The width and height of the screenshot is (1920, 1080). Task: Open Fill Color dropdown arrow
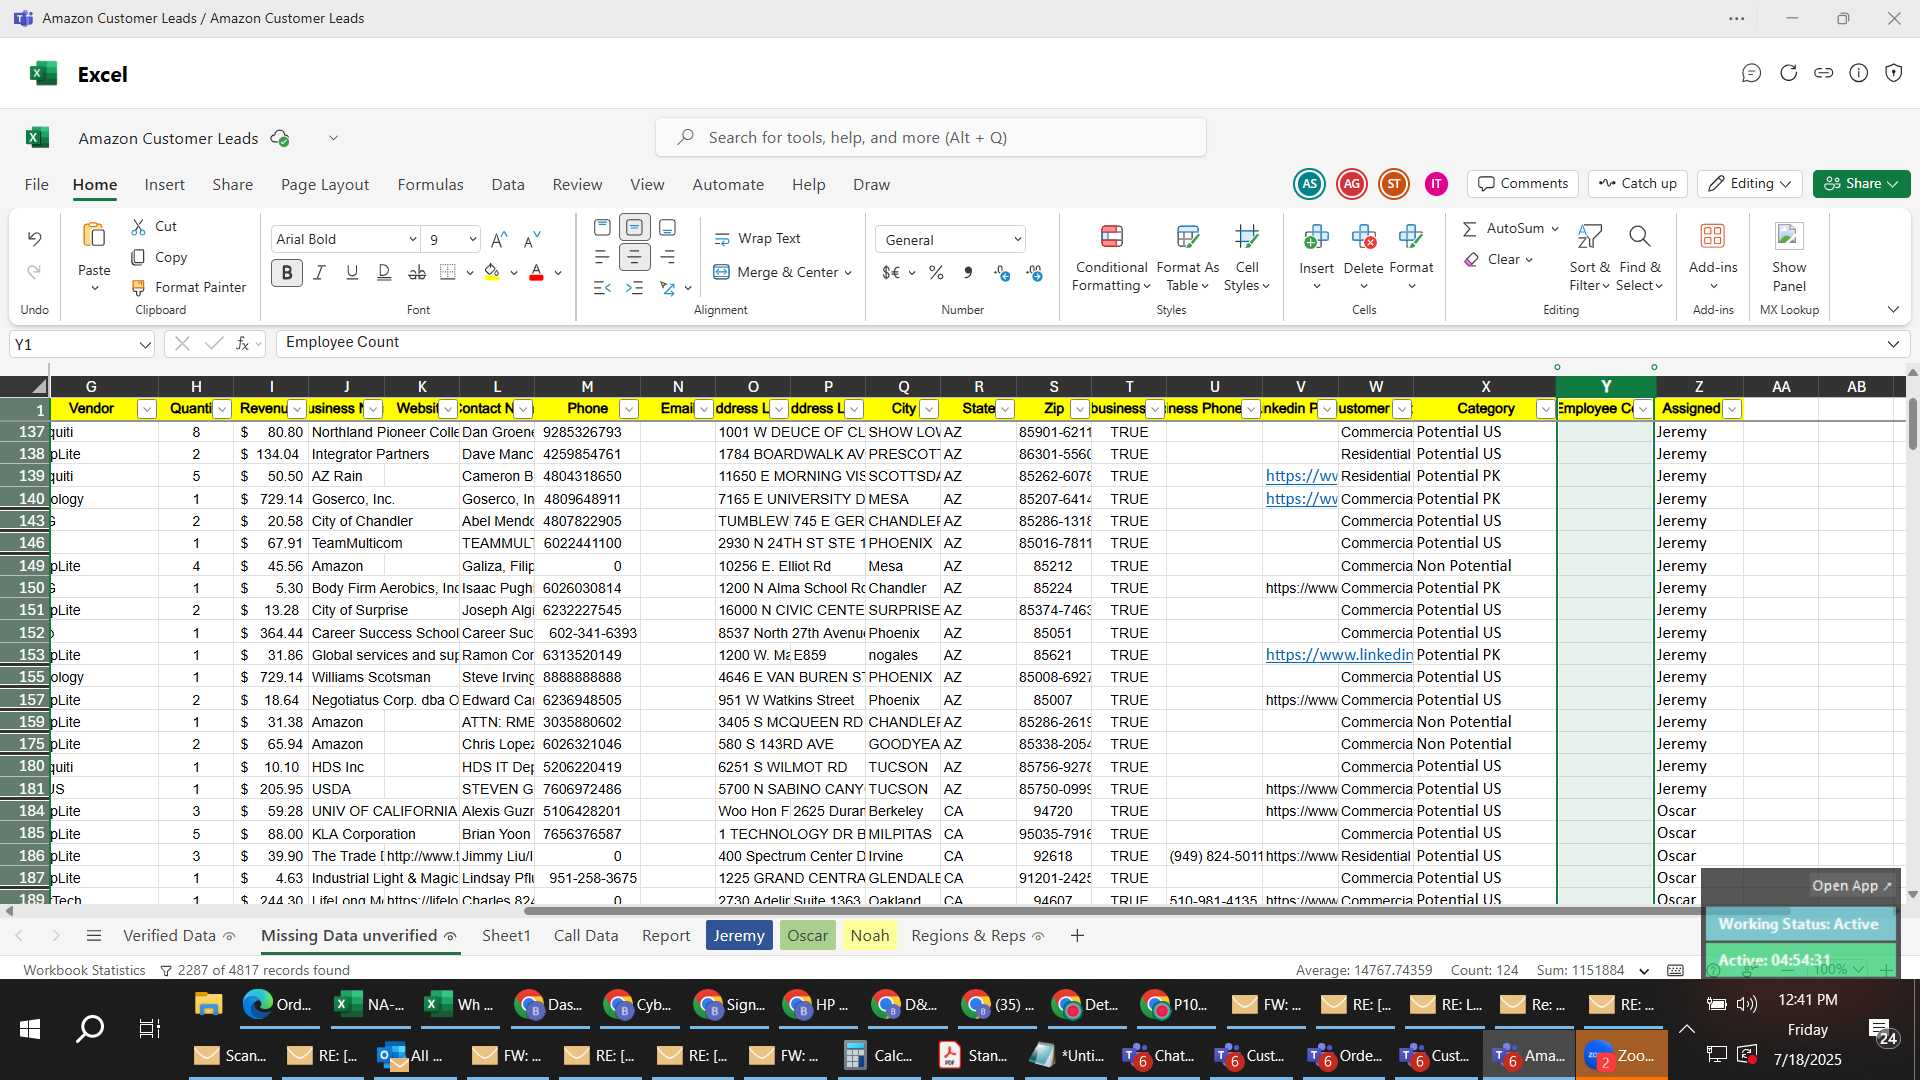pos(513,272)
